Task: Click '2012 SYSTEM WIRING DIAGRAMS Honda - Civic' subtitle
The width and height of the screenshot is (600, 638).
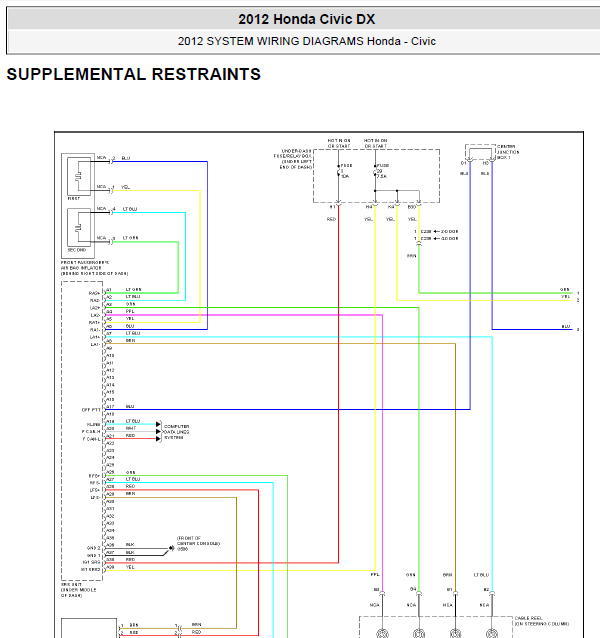Action: tap(306, 41)
